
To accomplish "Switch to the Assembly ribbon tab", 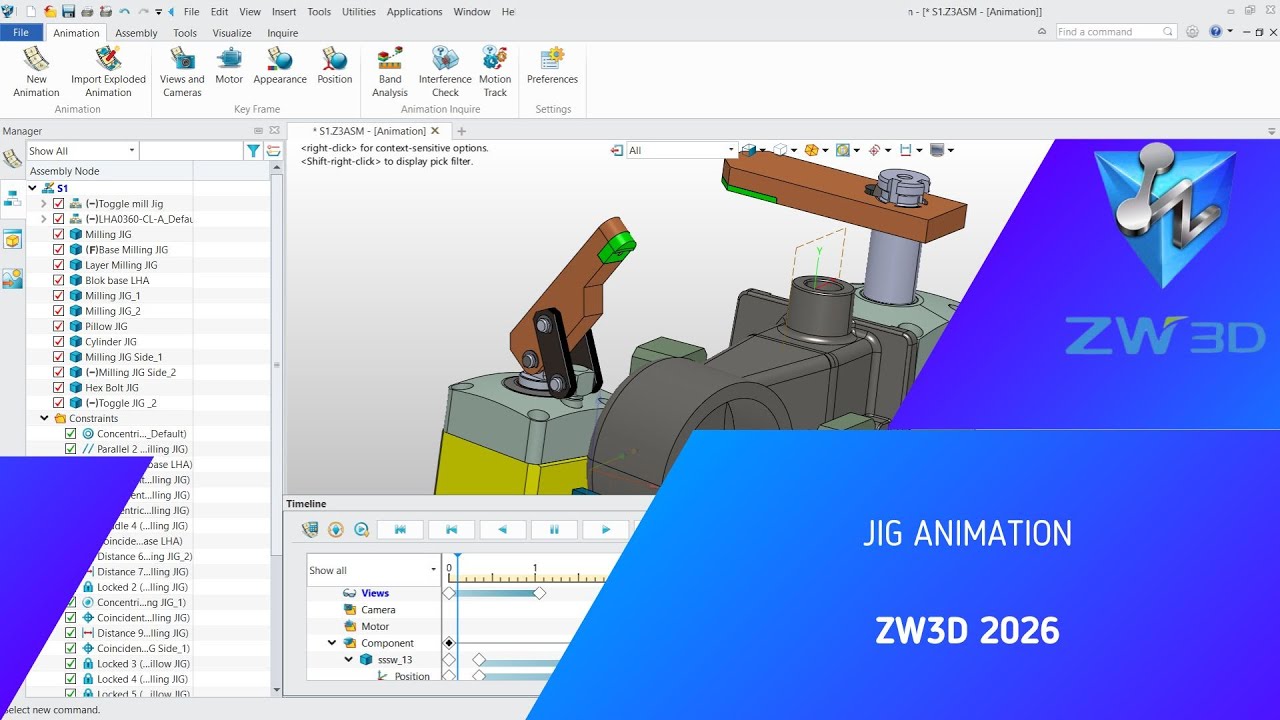I will [136, 33].
